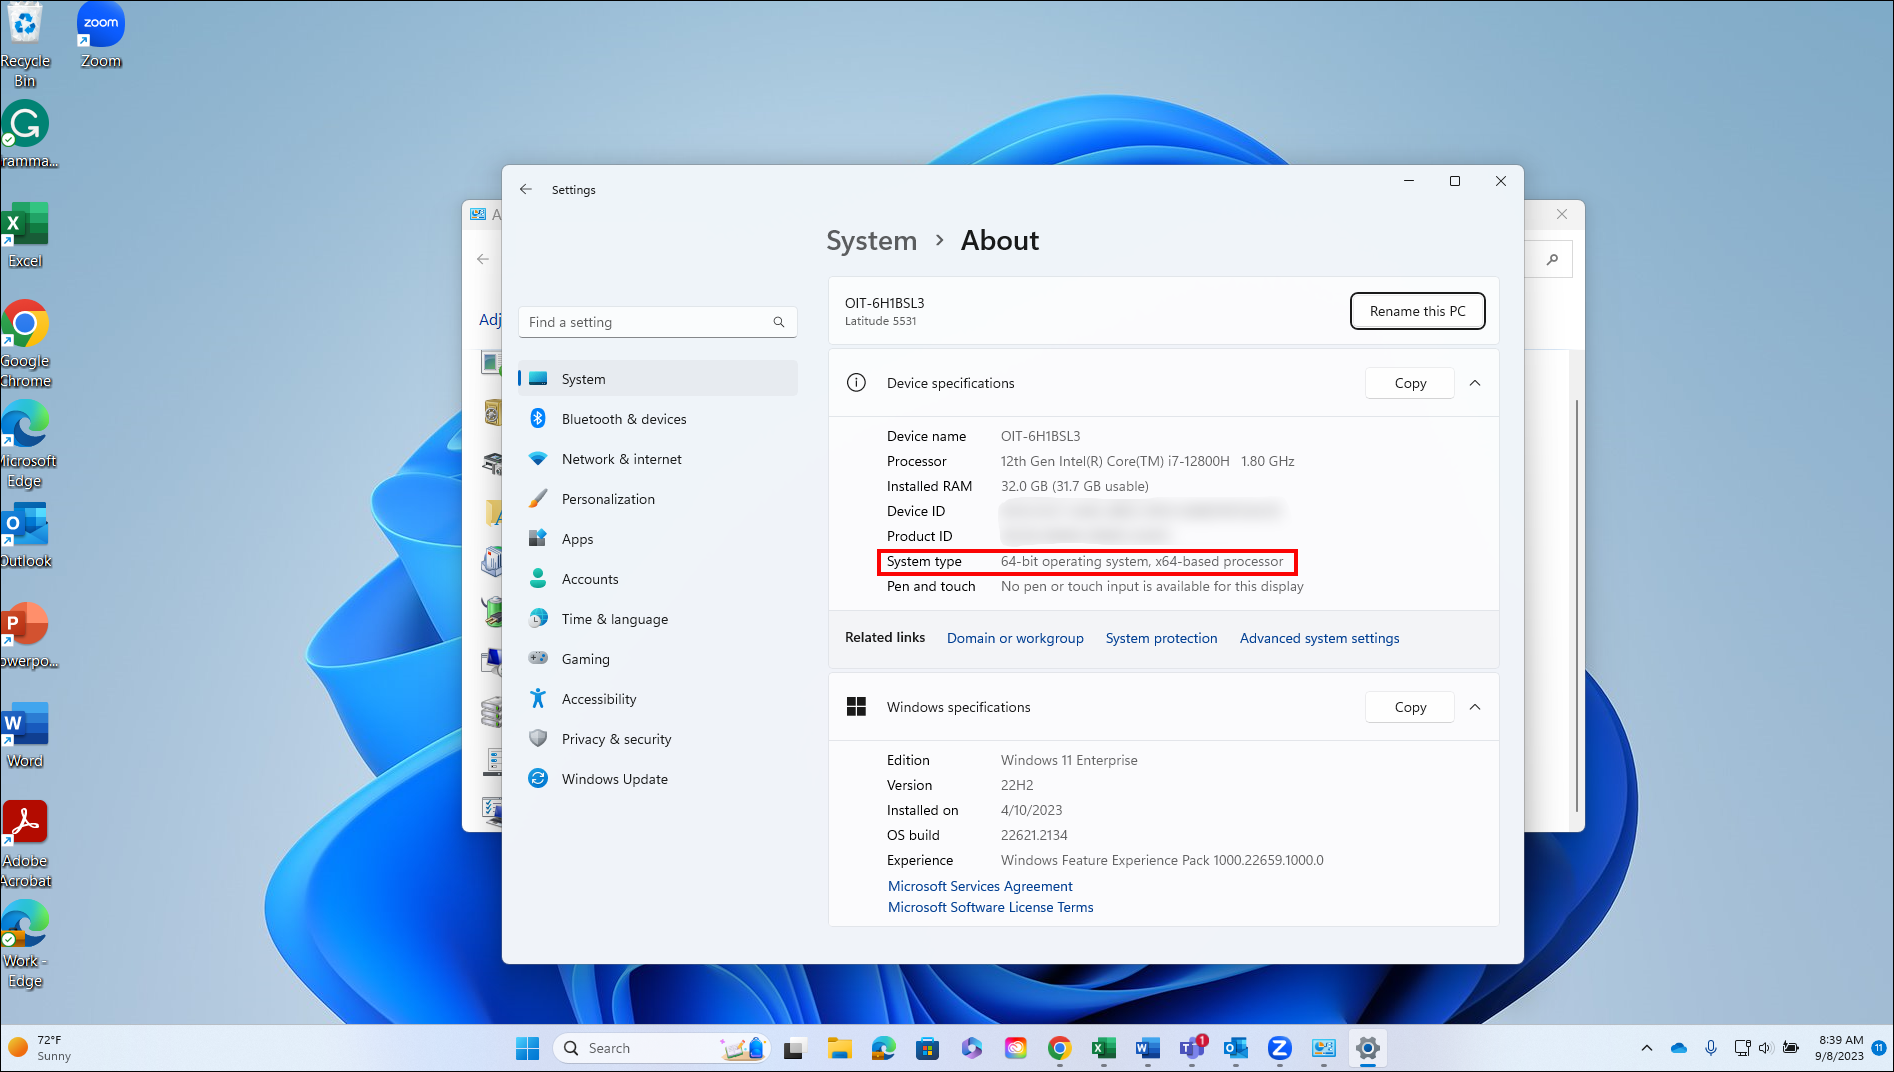Click the Rename this PC button
1894x1072 pixels.
pyautogui.click(x=1417, y=311)
